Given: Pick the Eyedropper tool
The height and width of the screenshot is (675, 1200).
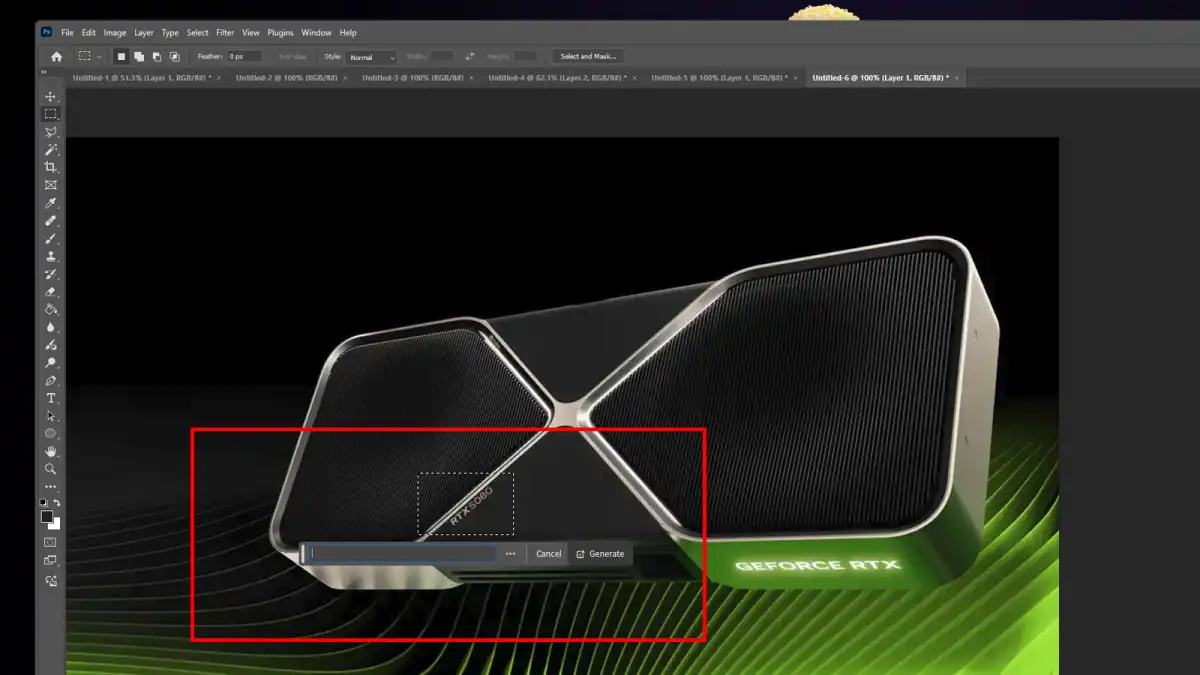Looking at the screenshot, I should (x=51, y=203).
